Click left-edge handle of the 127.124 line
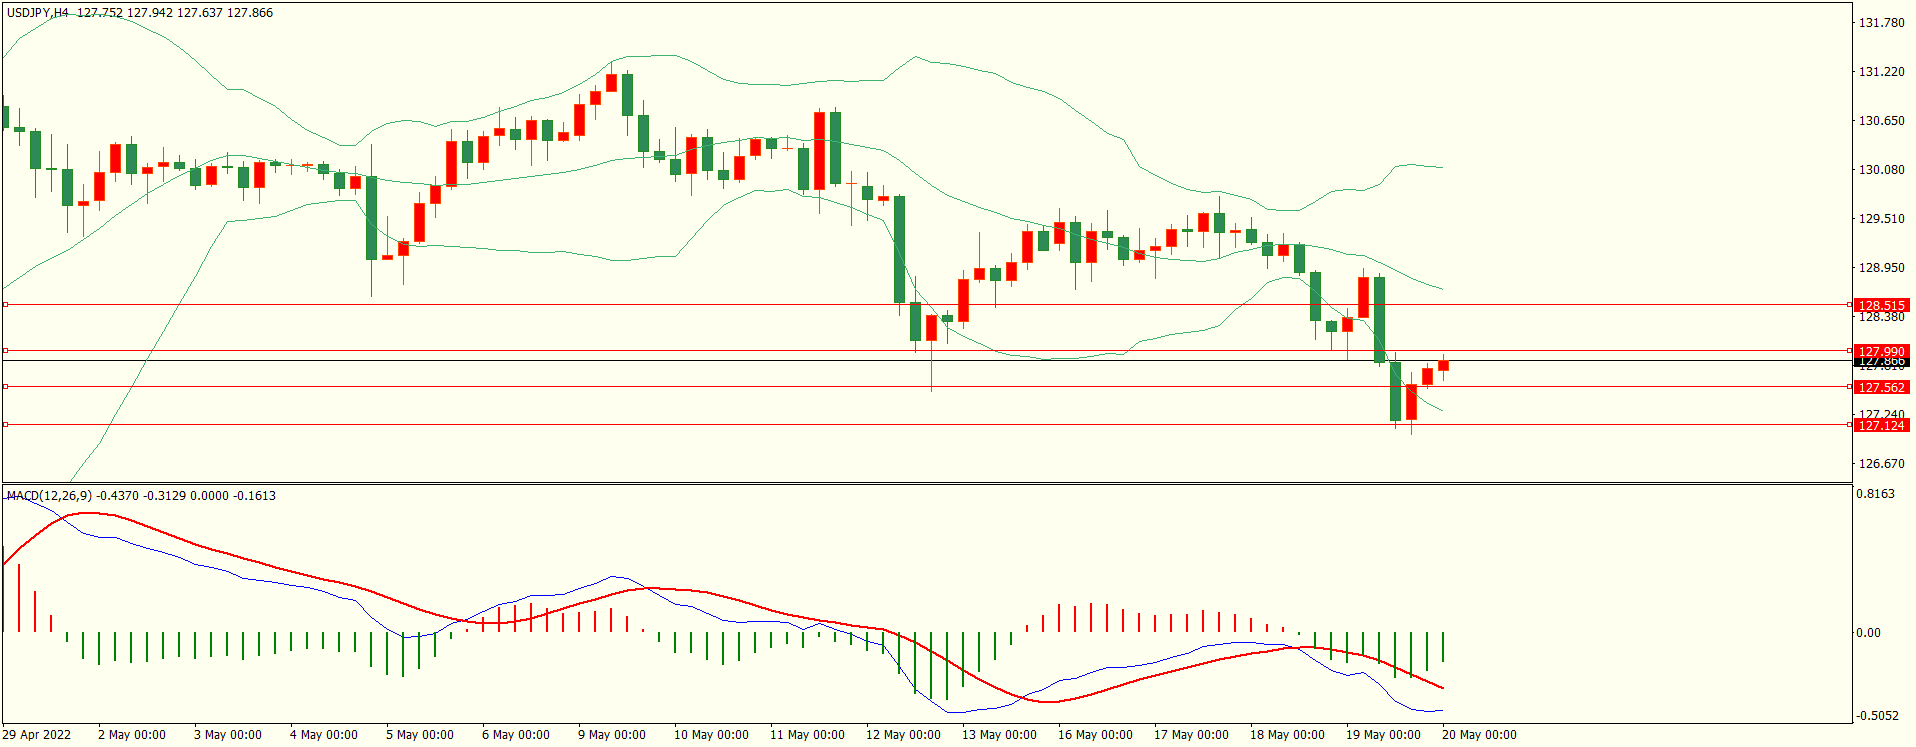 pos(5,424)
